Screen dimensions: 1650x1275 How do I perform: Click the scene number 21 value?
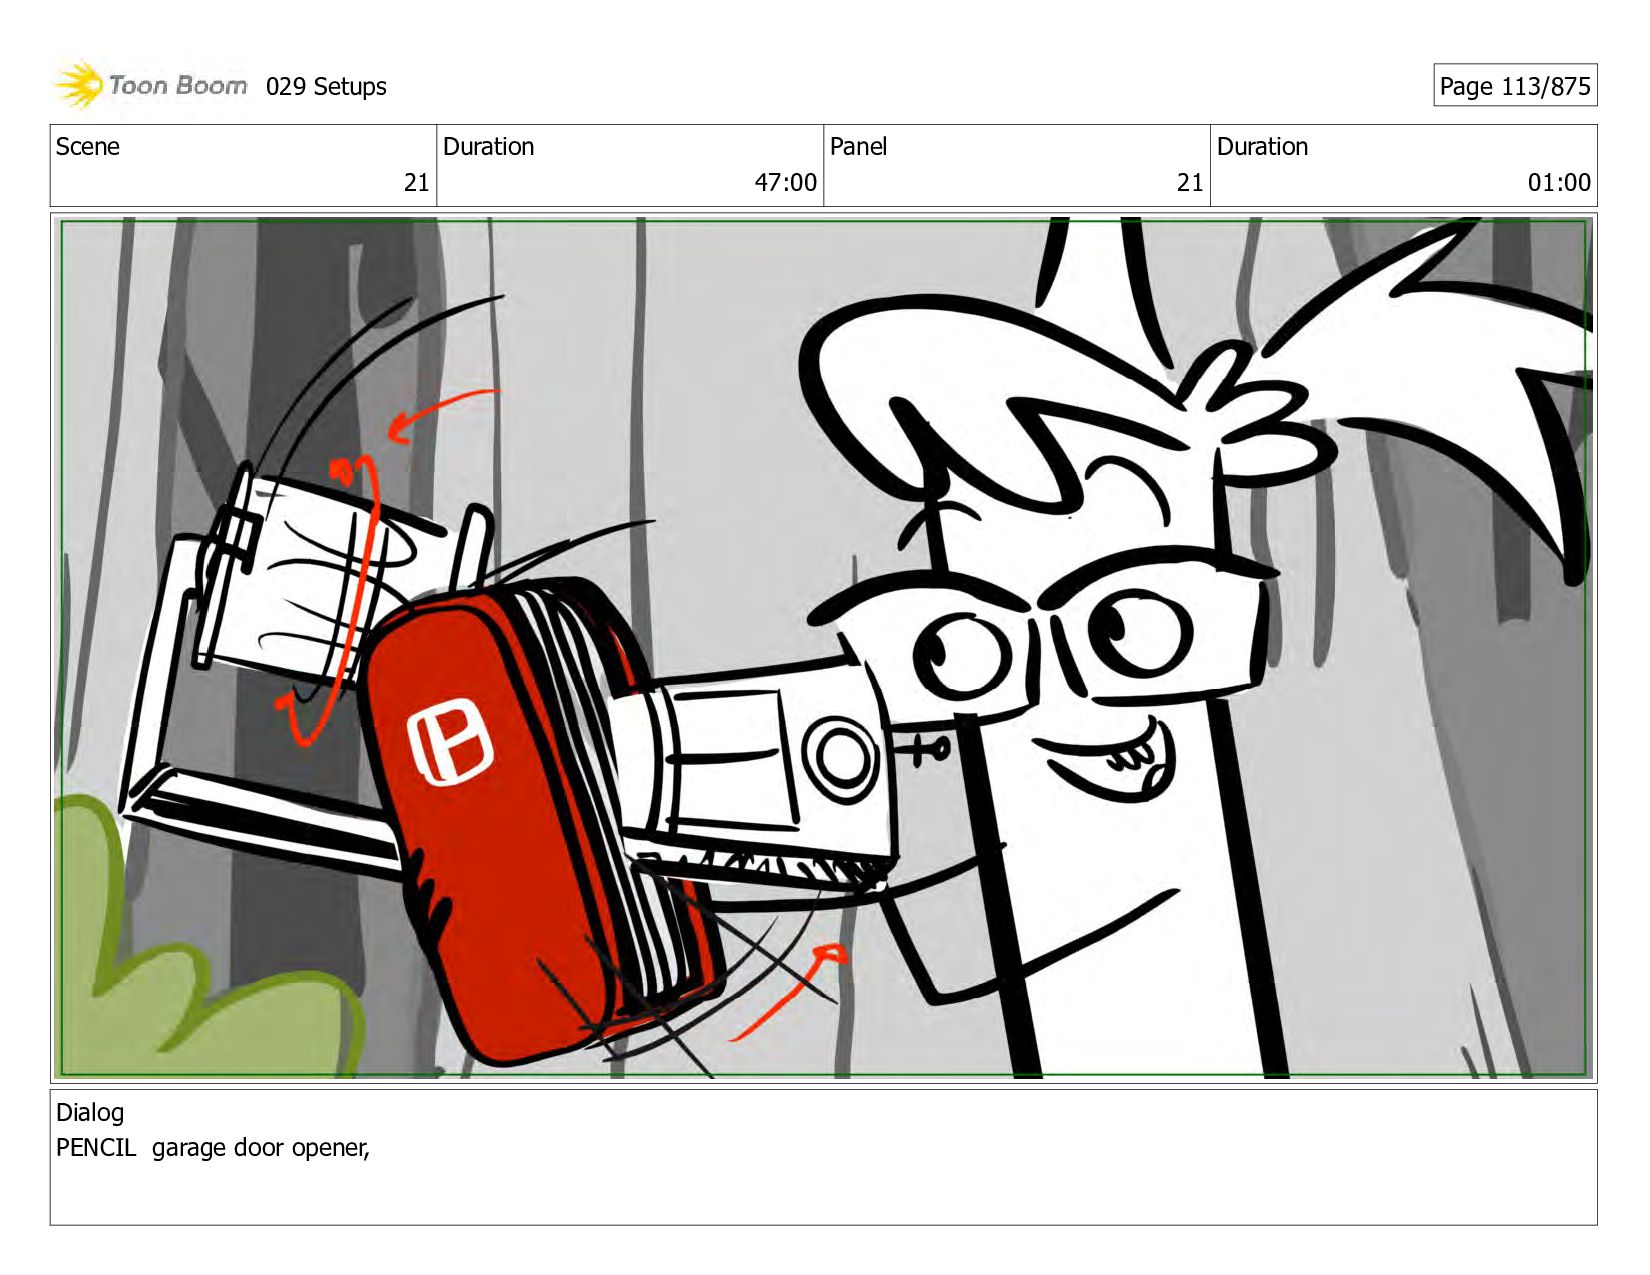tap(416, 183)
